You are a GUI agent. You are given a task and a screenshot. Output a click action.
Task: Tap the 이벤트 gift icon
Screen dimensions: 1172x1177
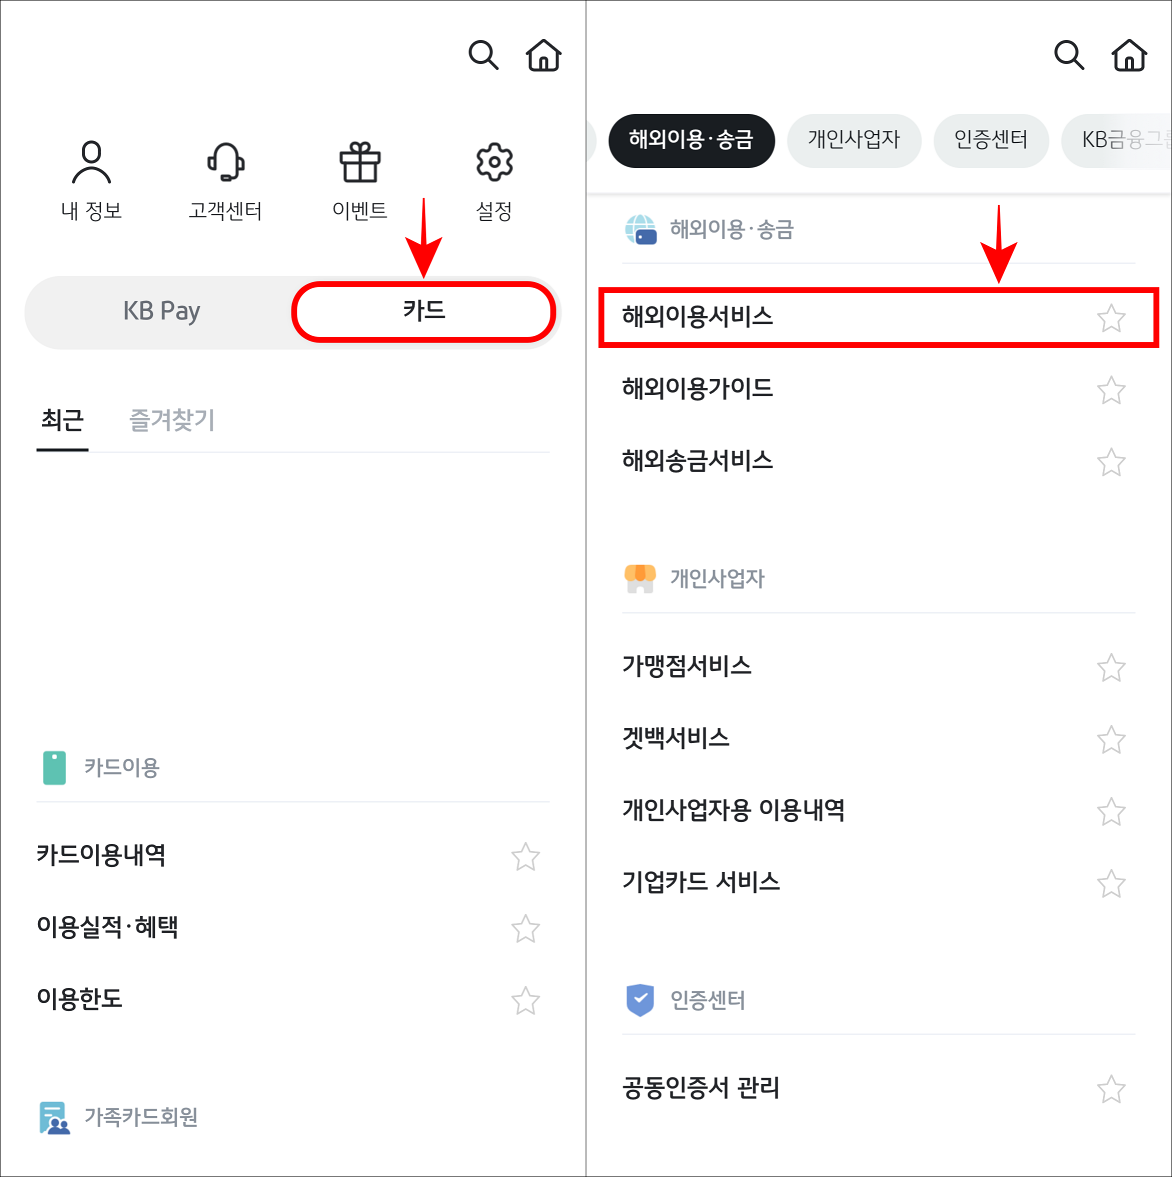click(x=358, y=158)
